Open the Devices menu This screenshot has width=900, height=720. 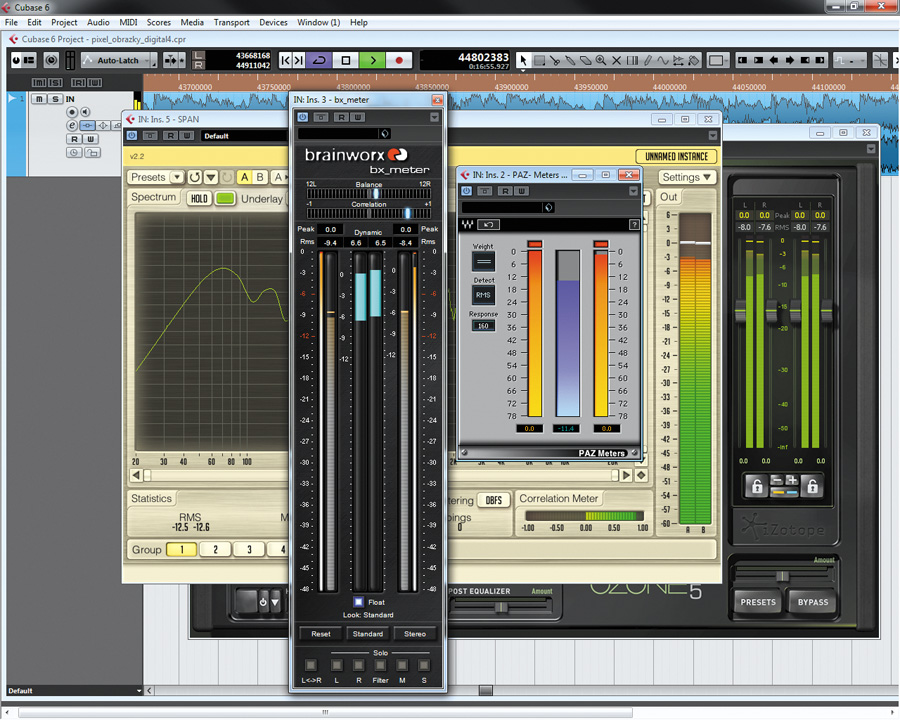[x=273, y=22]
